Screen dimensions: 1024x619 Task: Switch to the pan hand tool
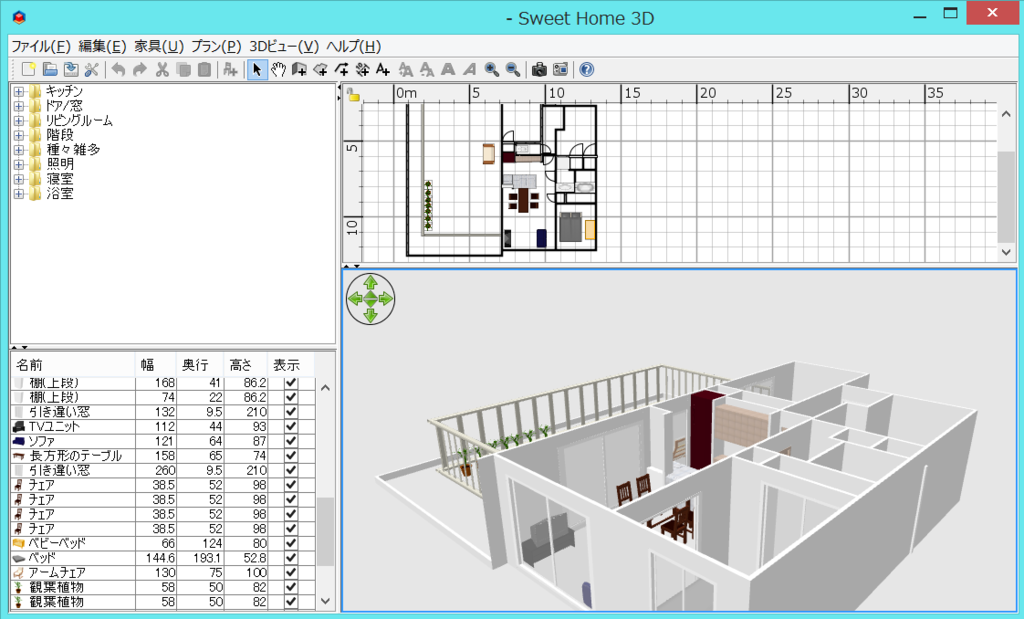click(278, 69)
